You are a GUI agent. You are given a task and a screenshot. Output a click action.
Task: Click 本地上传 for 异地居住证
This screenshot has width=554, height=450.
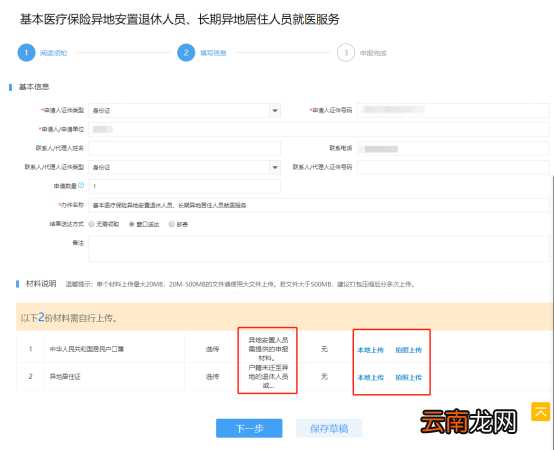click(x=370, y=377)
